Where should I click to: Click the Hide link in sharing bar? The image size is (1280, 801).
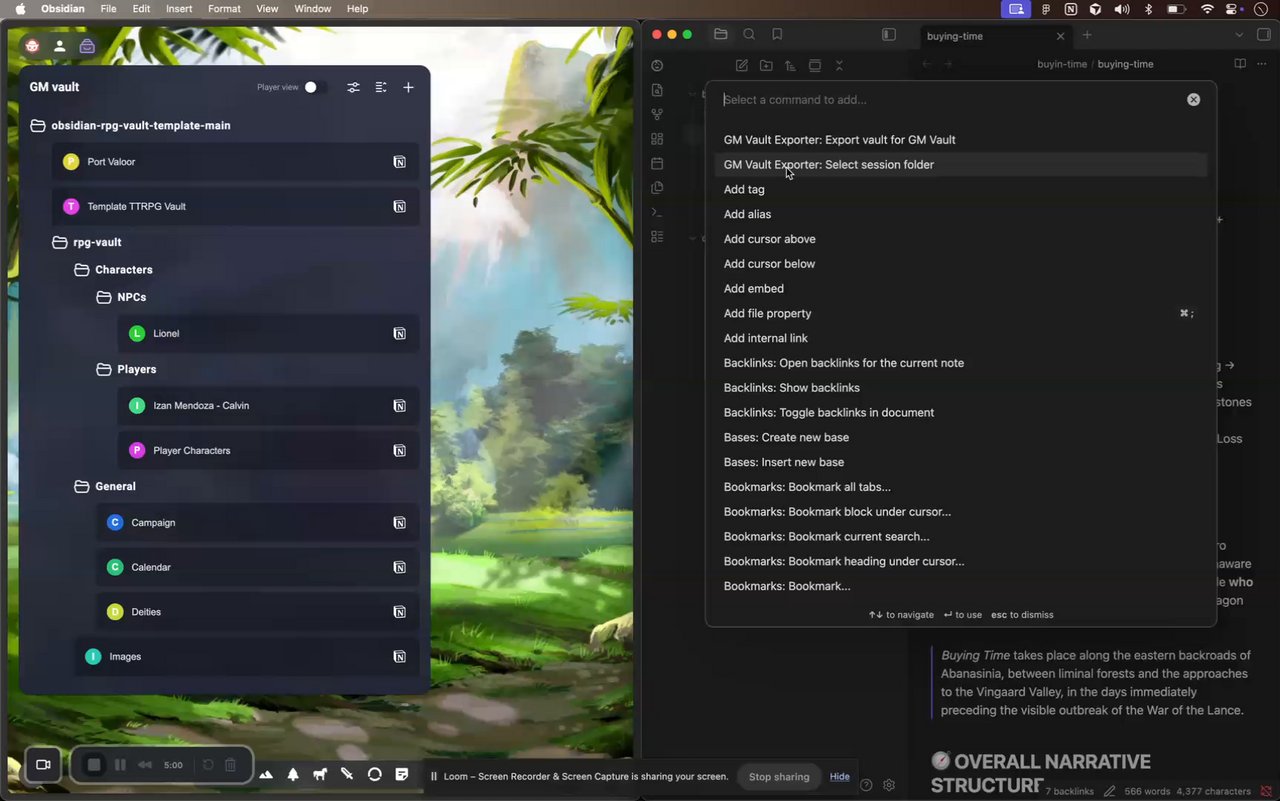(x=840, y=777)
